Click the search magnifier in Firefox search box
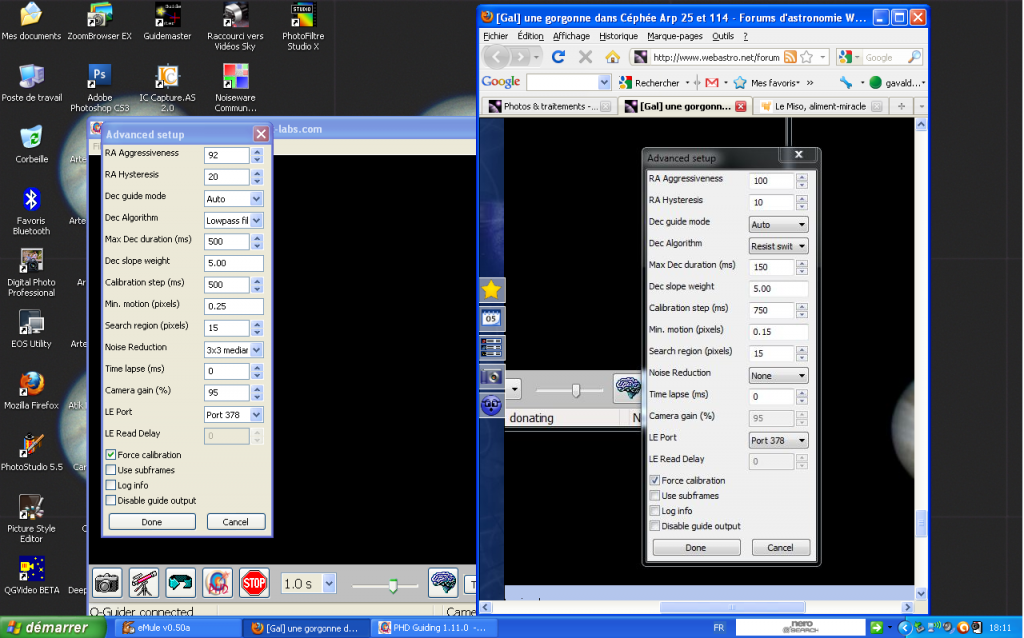The height and width of the screenshot is (638, 1024). (x=914, y=57)
